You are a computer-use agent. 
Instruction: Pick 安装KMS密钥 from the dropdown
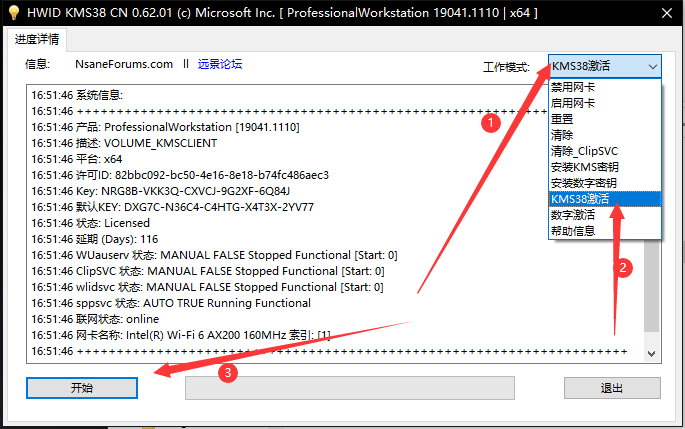click(605, 167)
